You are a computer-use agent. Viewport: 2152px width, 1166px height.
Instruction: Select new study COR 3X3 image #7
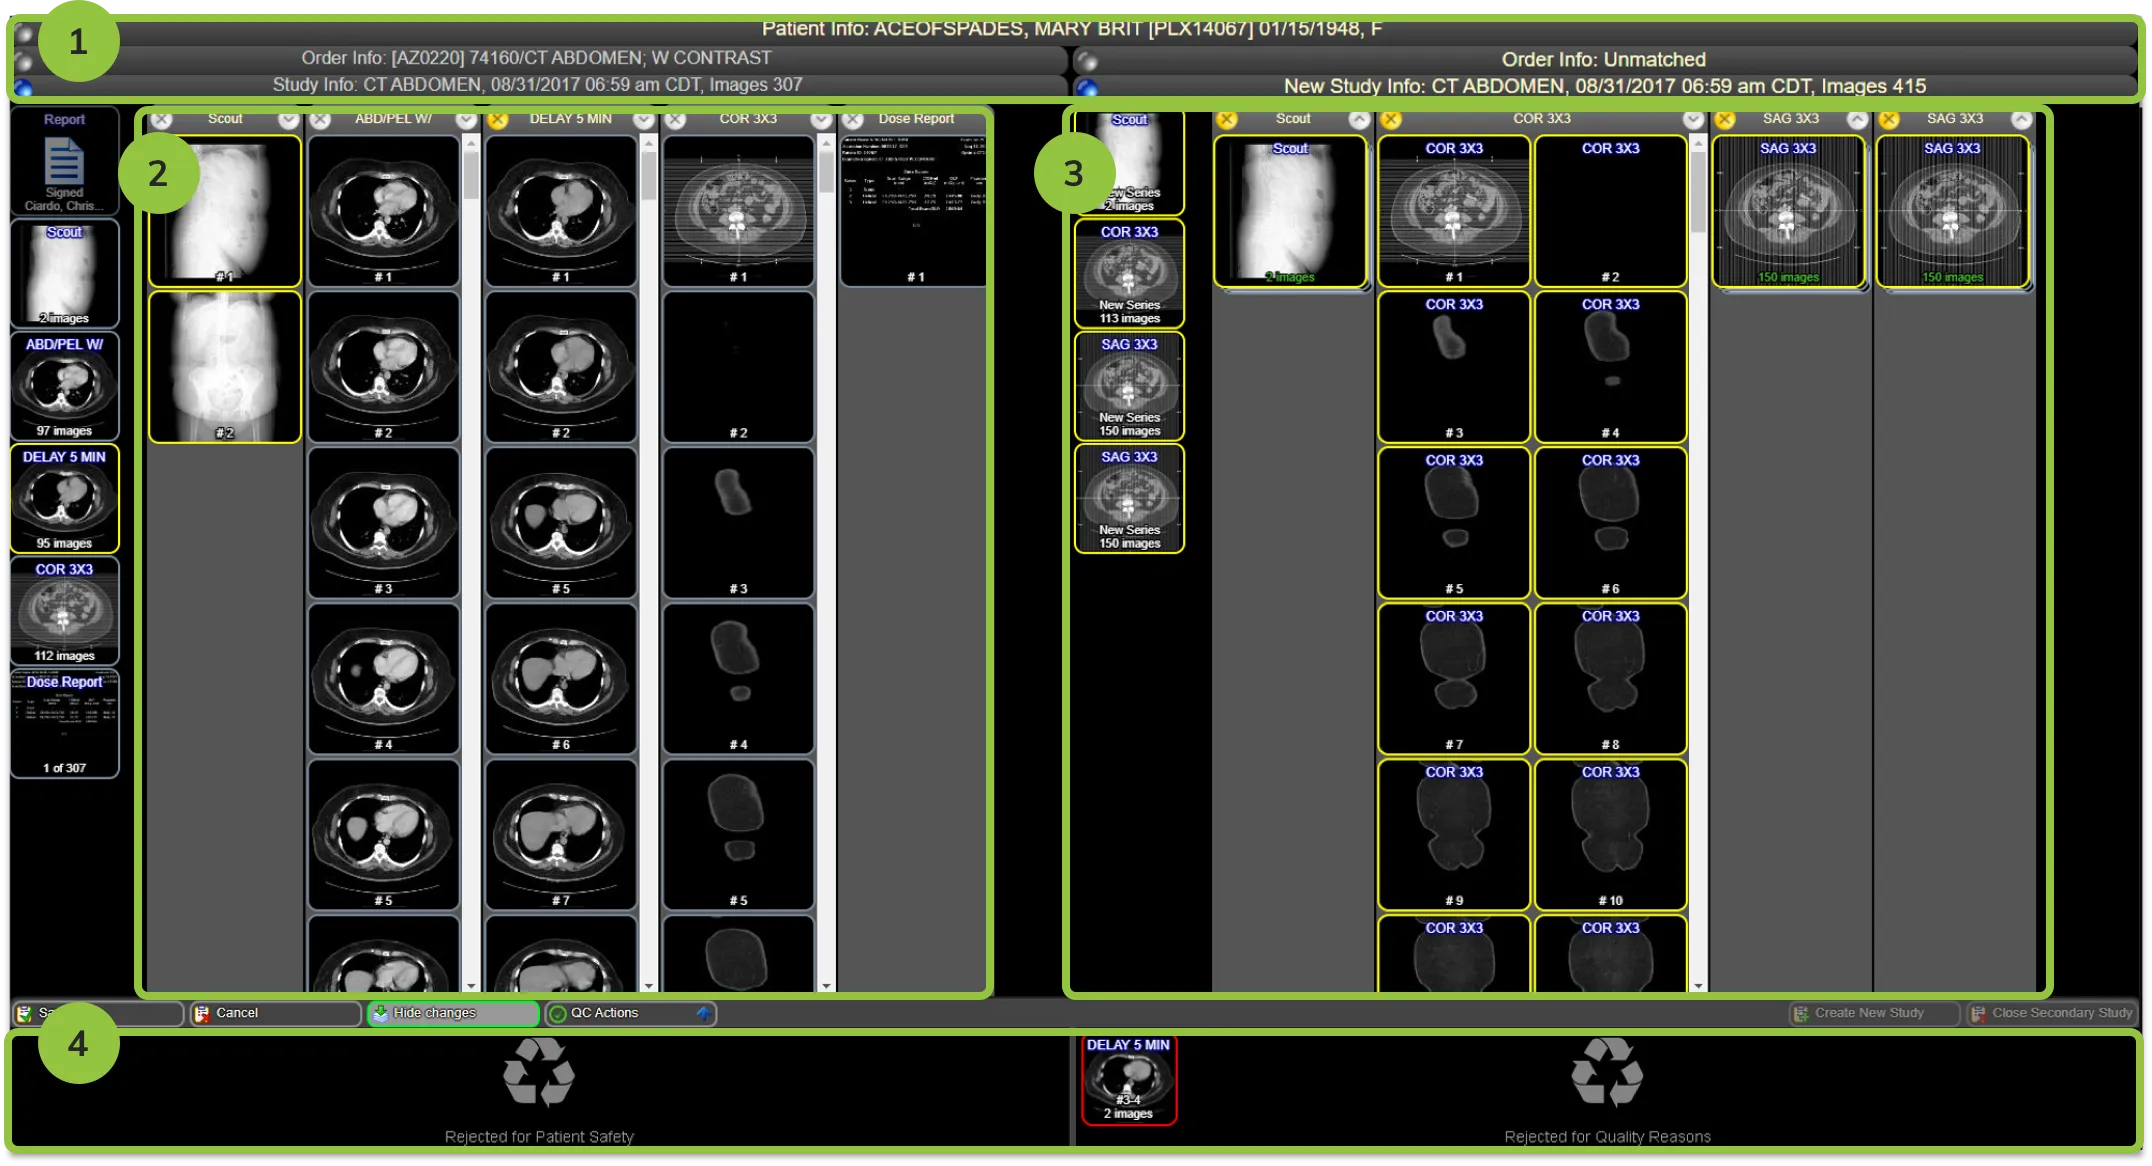[x=1454, y=679]
